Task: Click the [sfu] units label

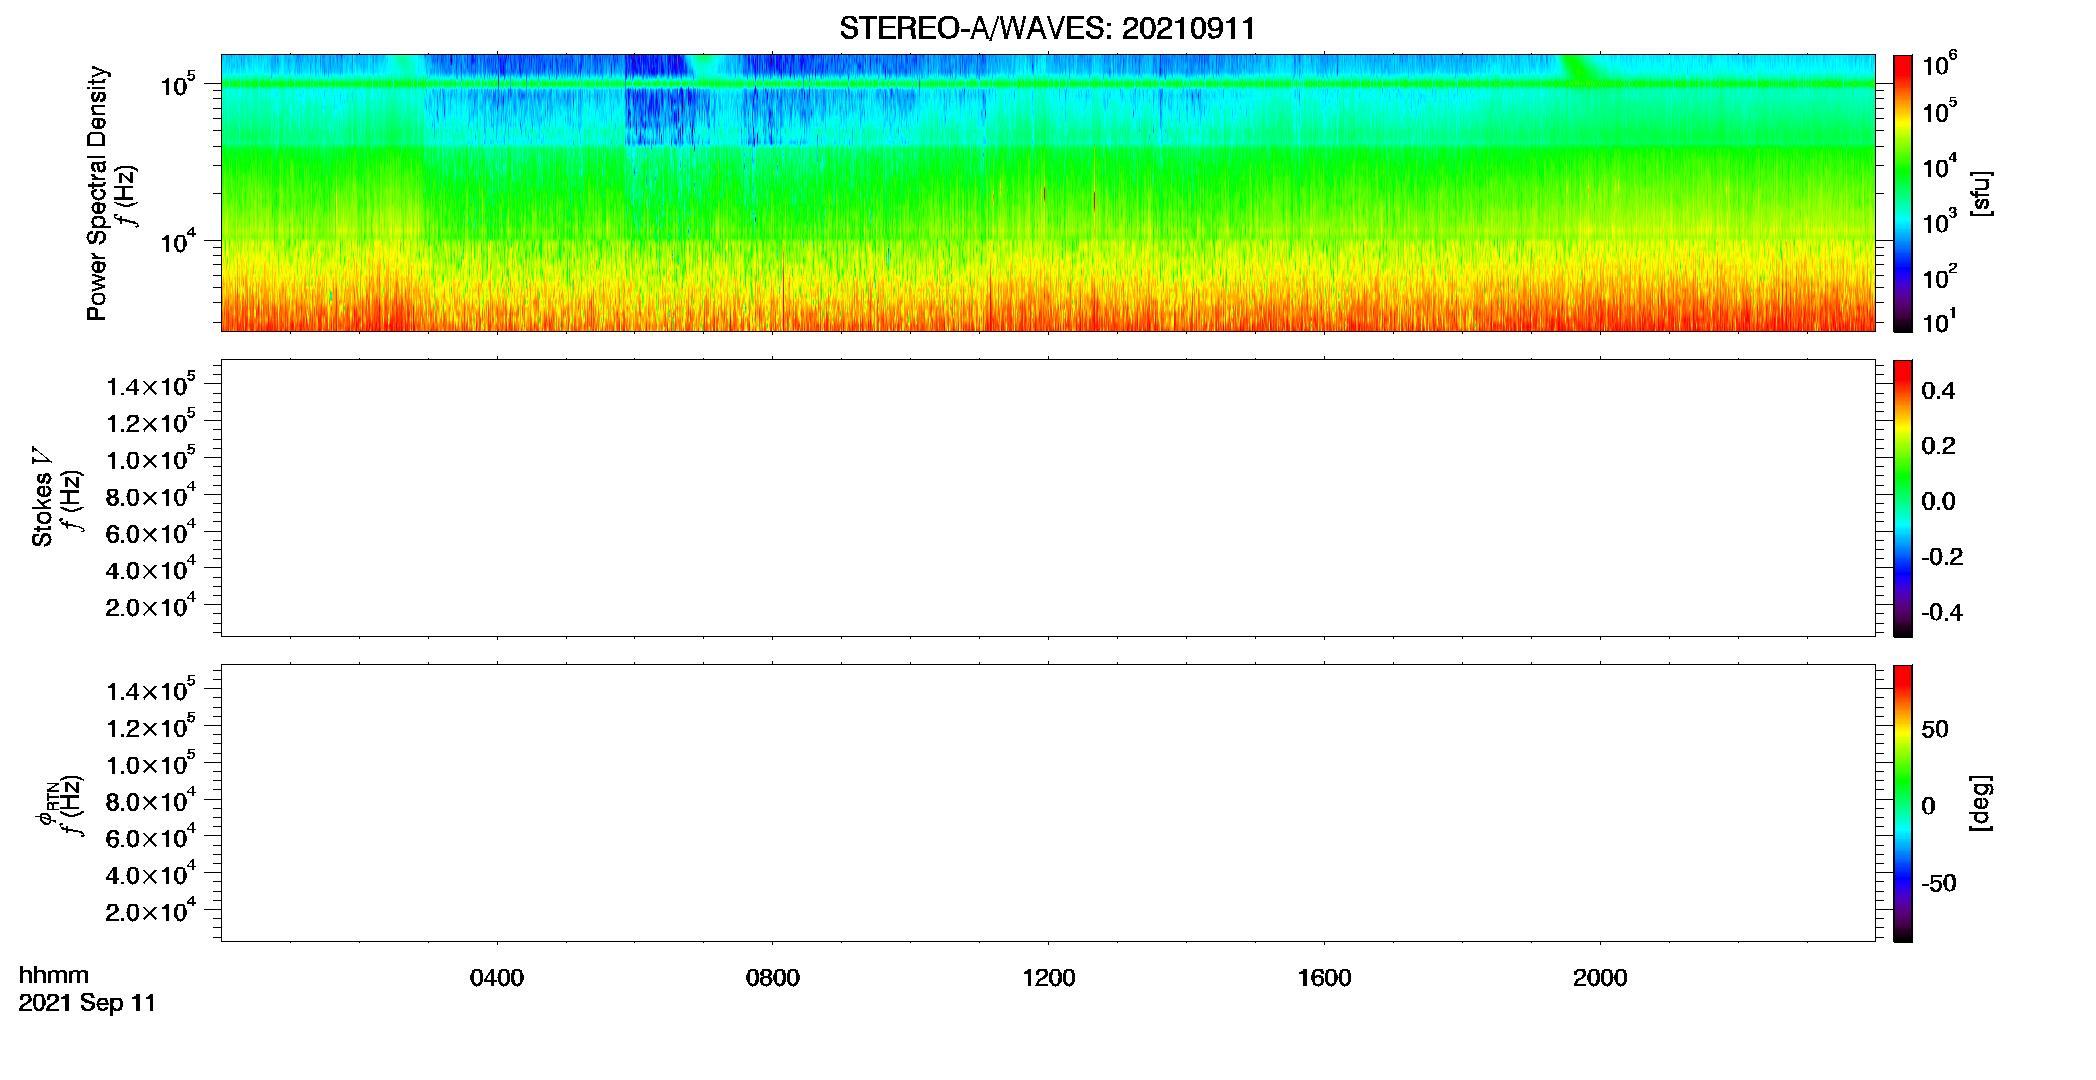Action: pos(1980,193)
